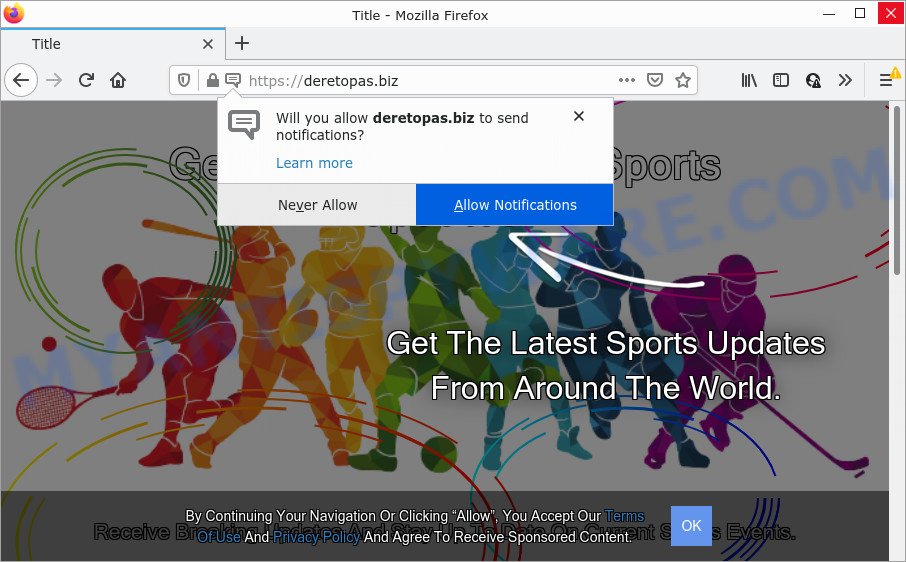This screenshot has height=562, width=906.
Task: Click the chat bubble icon in the popup
Action: 244,124
